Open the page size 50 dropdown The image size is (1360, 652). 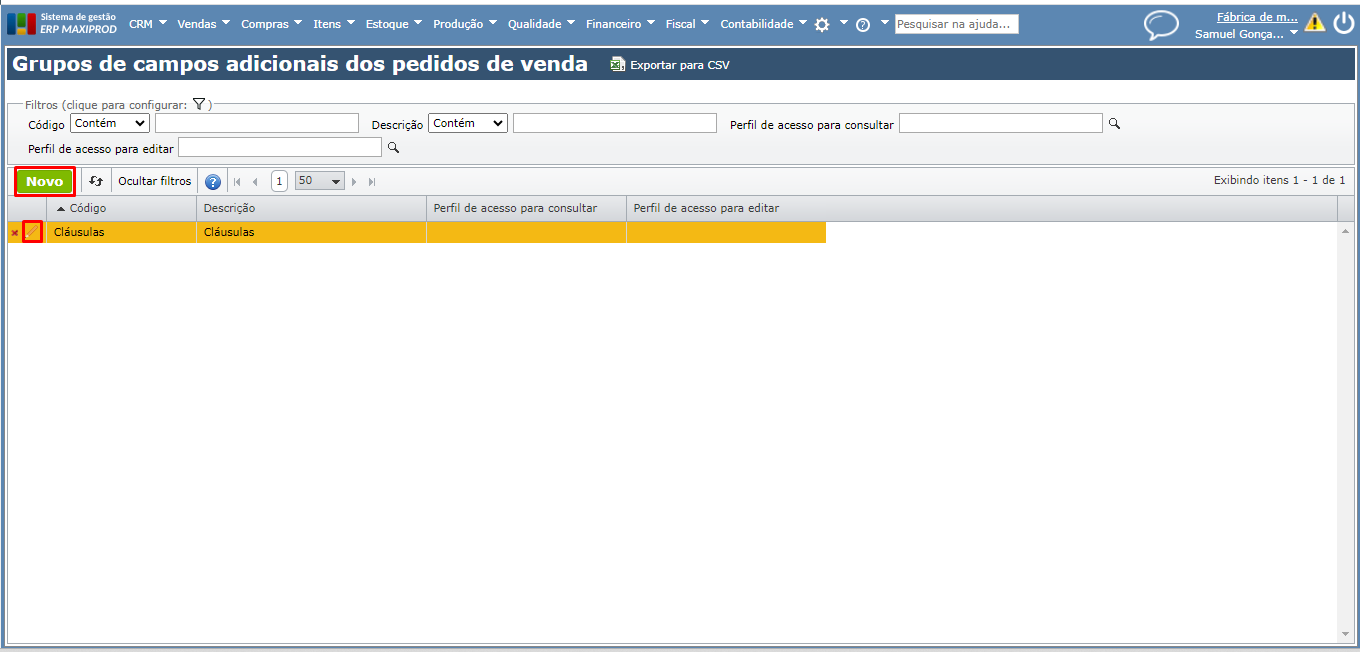[319, 181]
